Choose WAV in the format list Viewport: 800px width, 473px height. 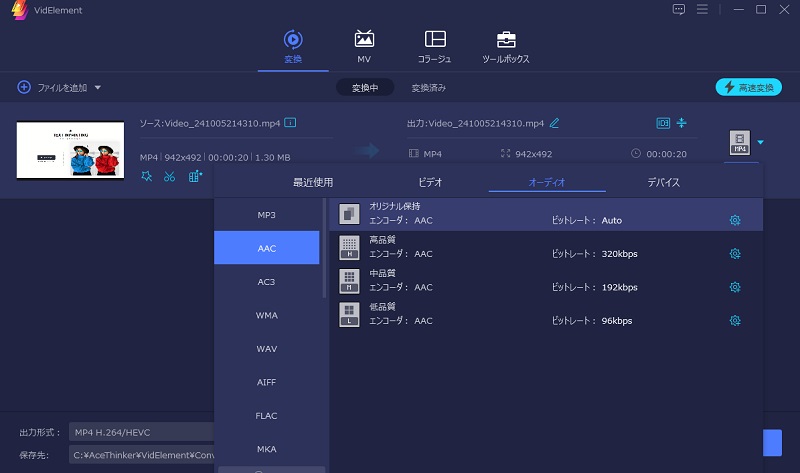click(266, 348)
